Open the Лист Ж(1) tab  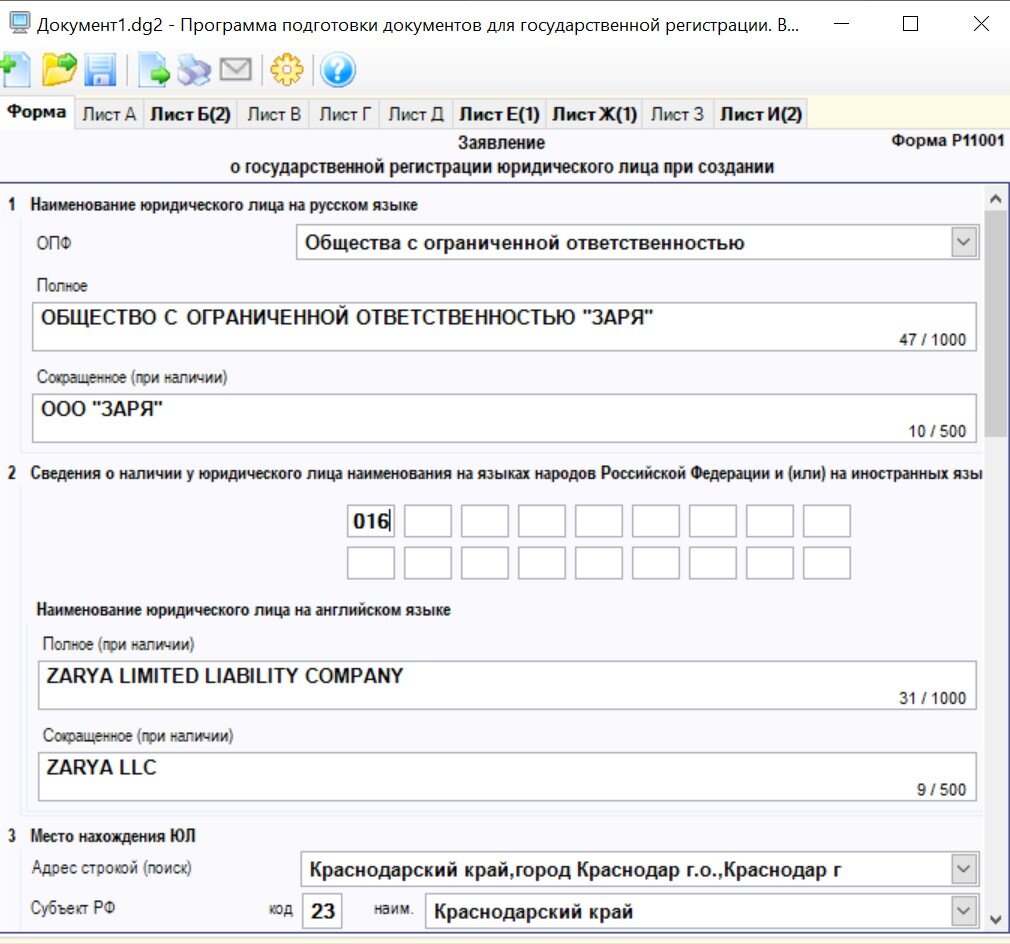[x=594, y=115]
